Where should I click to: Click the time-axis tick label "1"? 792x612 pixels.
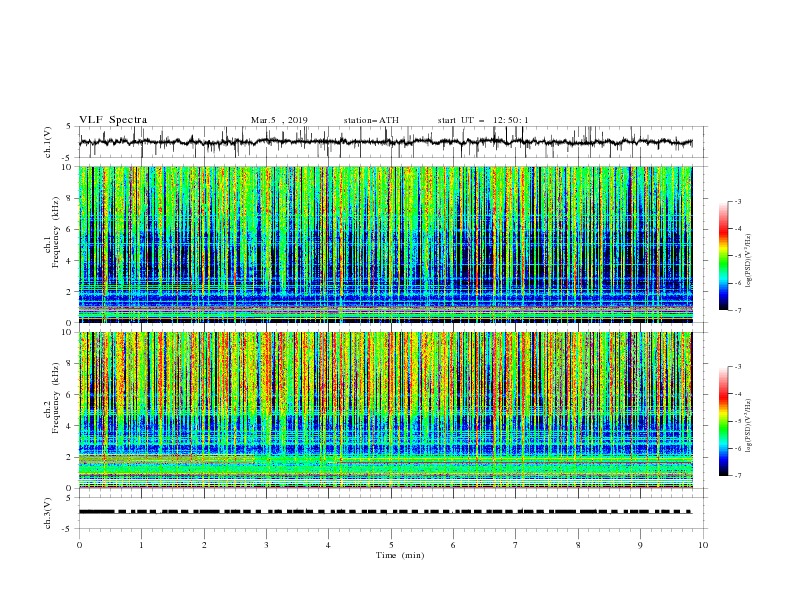tap(141, 545)
